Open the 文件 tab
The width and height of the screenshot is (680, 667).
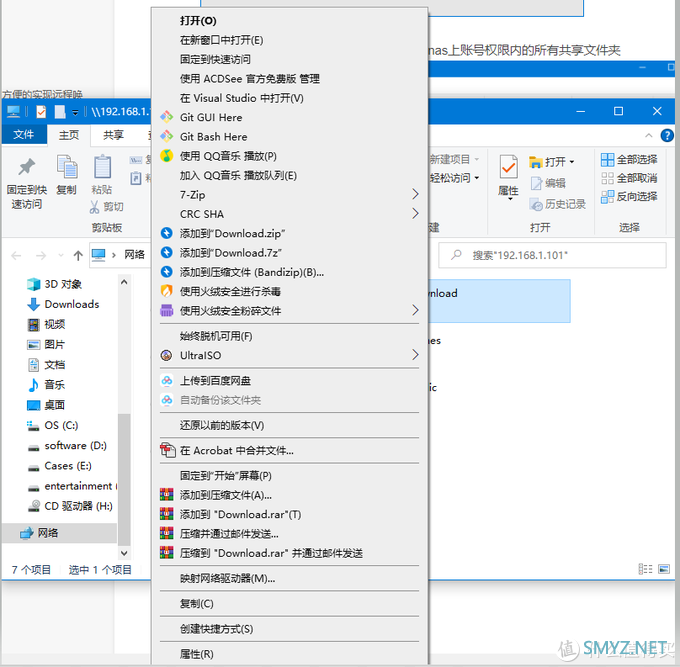tap(24, 135)
